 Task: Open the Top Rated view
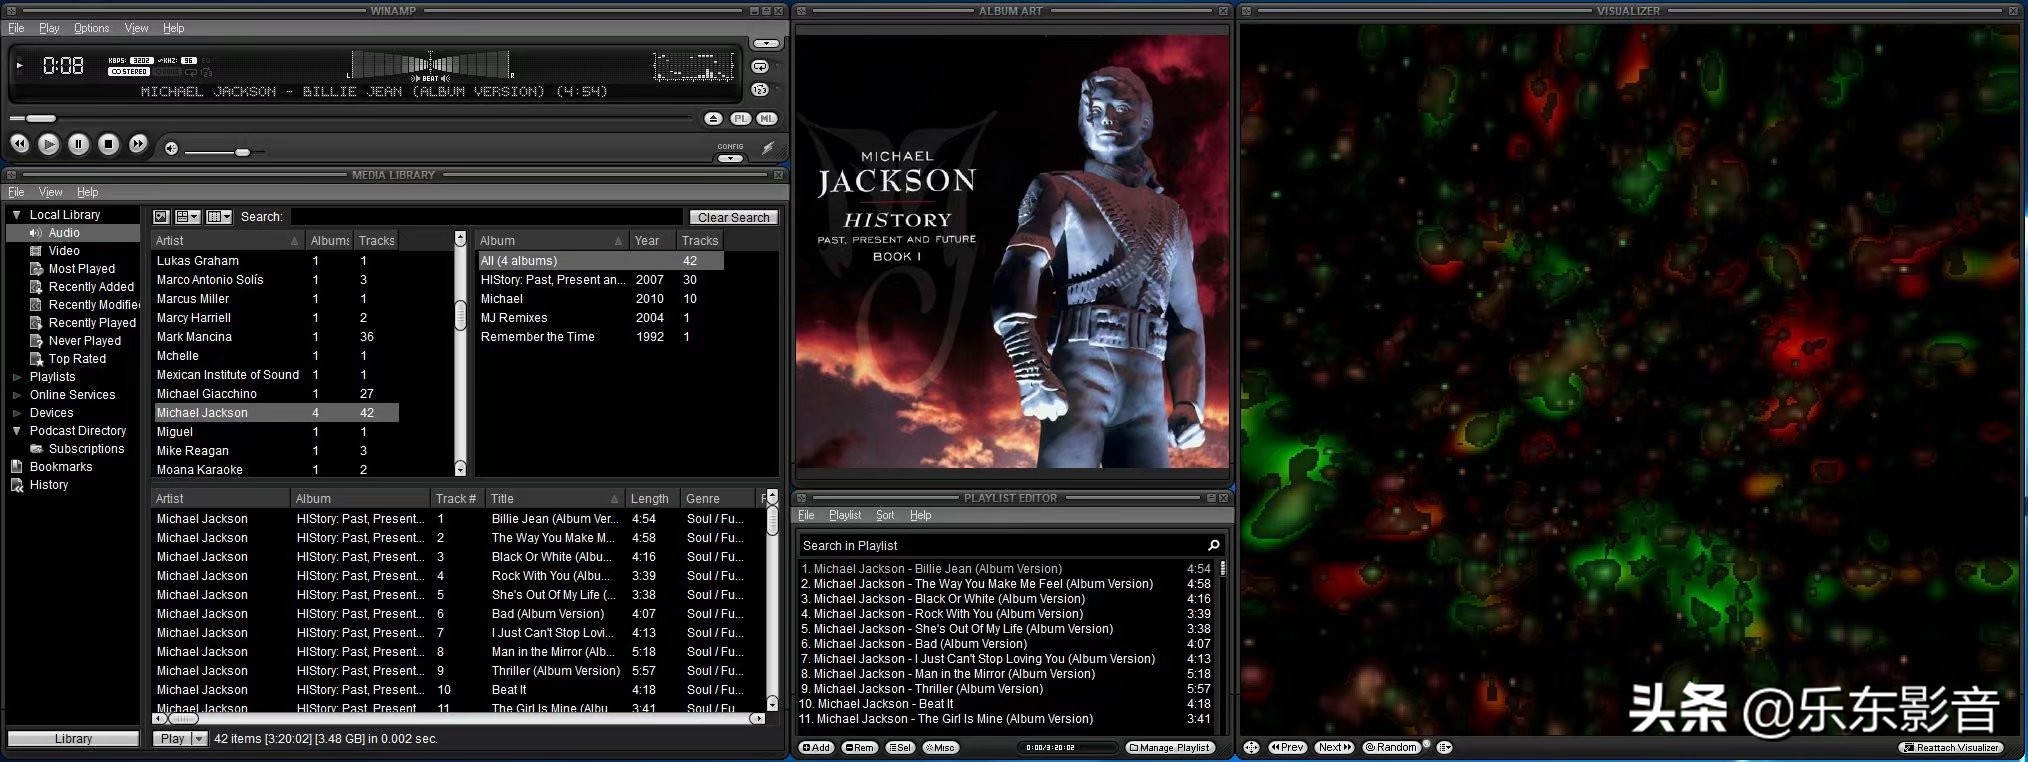(x=77, y=359)
